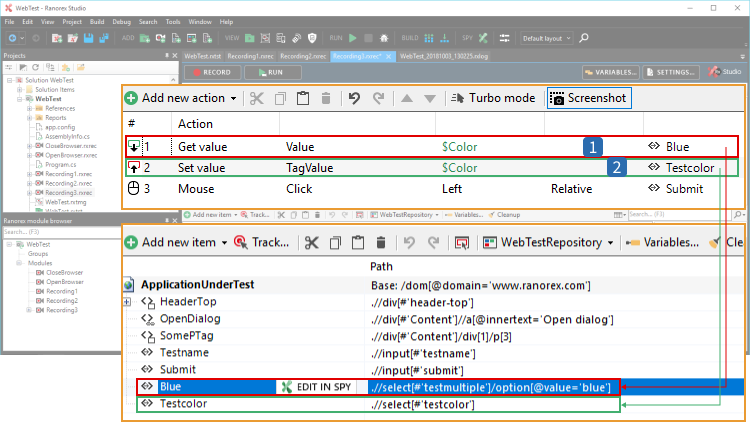Expand the HeaderTop tree node
The image size is (750, 422).
[x=127, y=303]
